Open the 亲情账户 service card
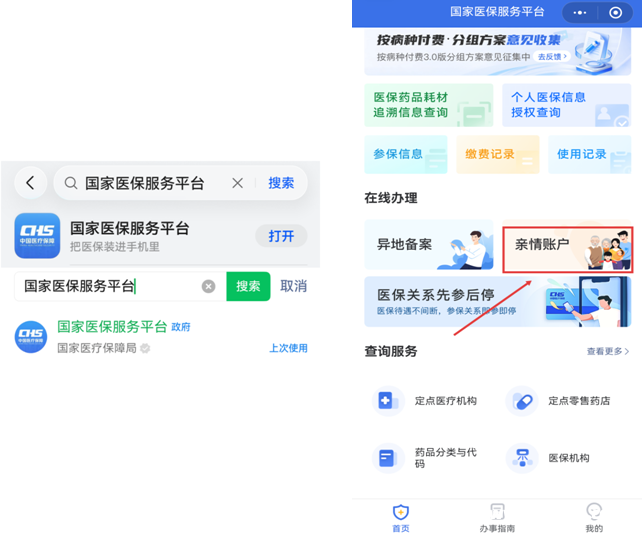 tap(568, 249)
